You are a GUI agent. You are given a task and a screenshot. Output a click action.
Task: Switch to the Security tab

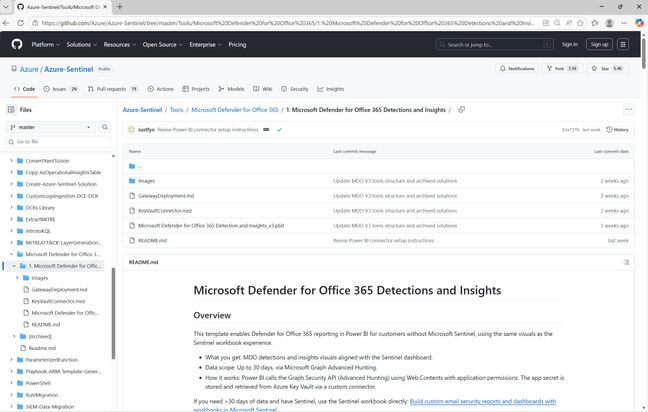pyautogui.click(x=295, y=89)
